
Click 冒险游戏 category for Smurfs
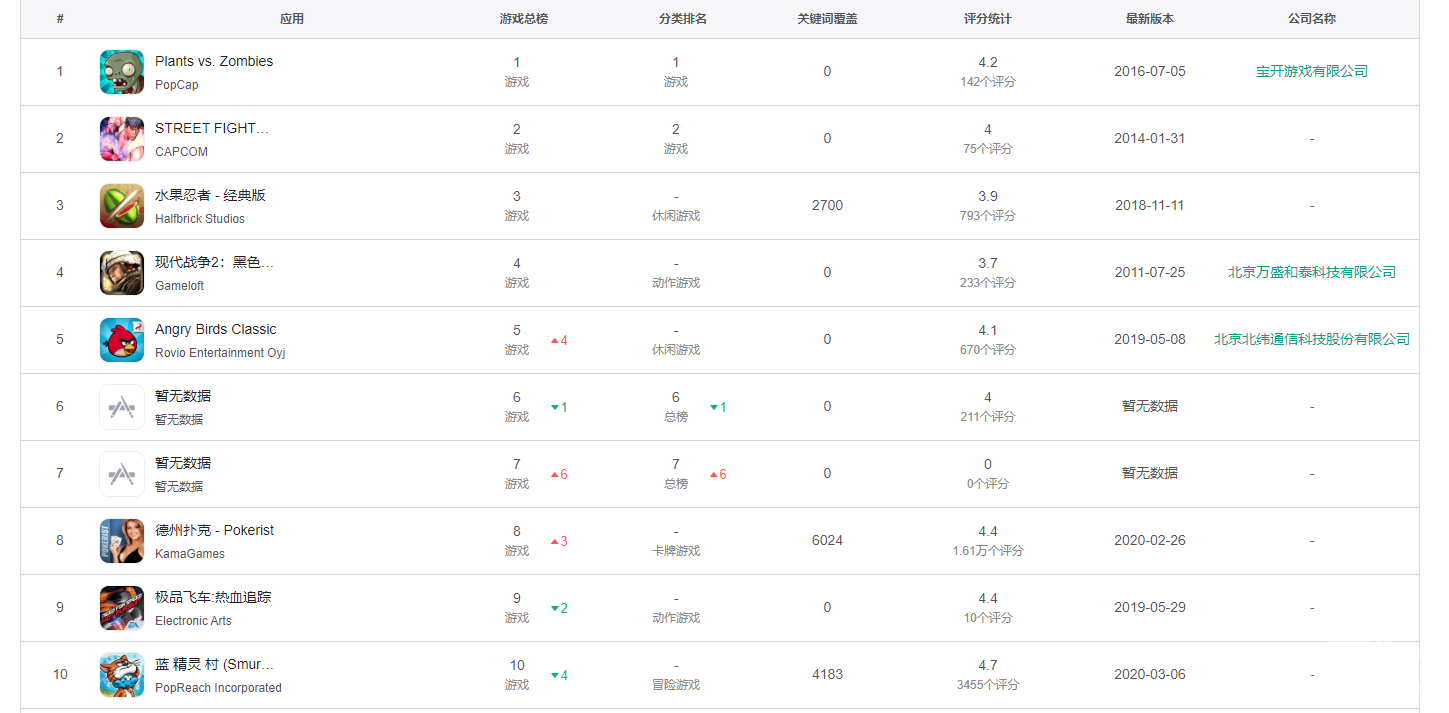pos(676,685)
